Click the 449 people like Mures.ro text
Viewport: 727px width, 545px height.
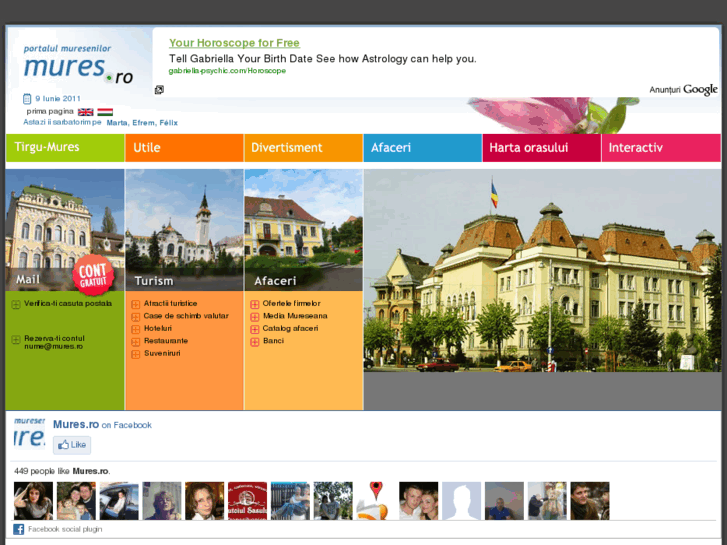(62, 471)
